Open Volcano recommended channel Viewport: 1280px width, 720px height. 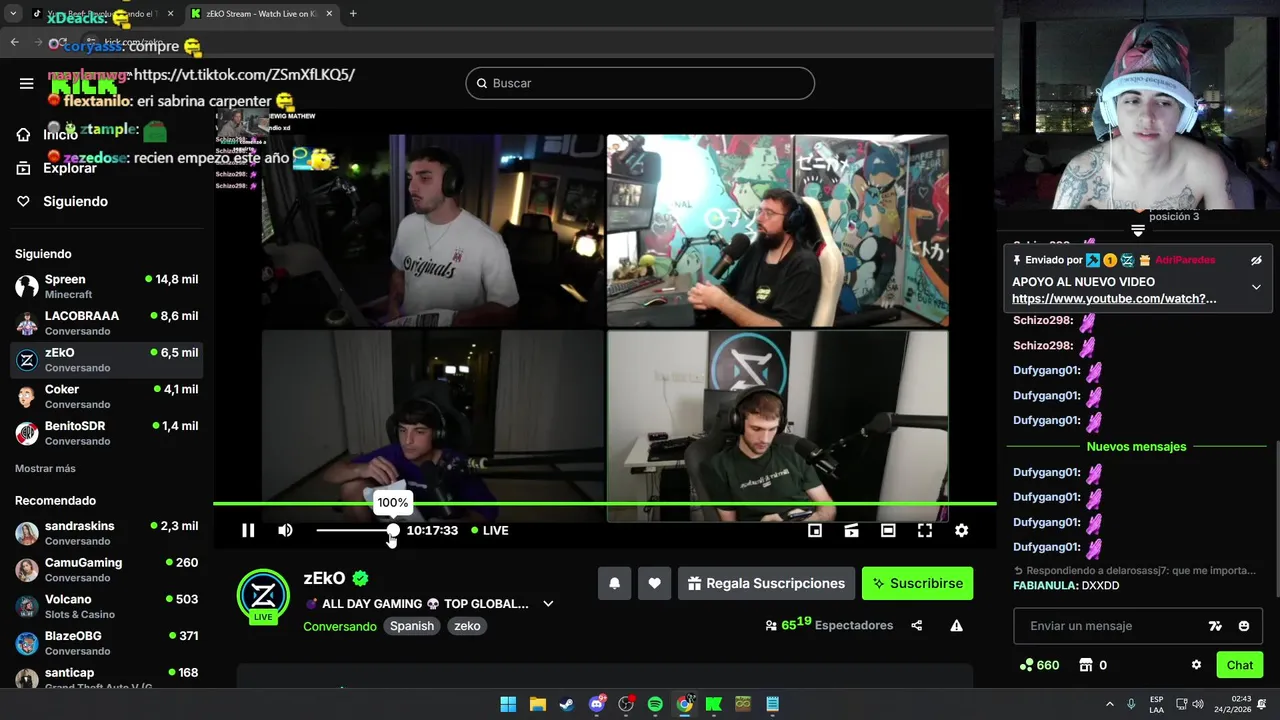tap(106, 606)
